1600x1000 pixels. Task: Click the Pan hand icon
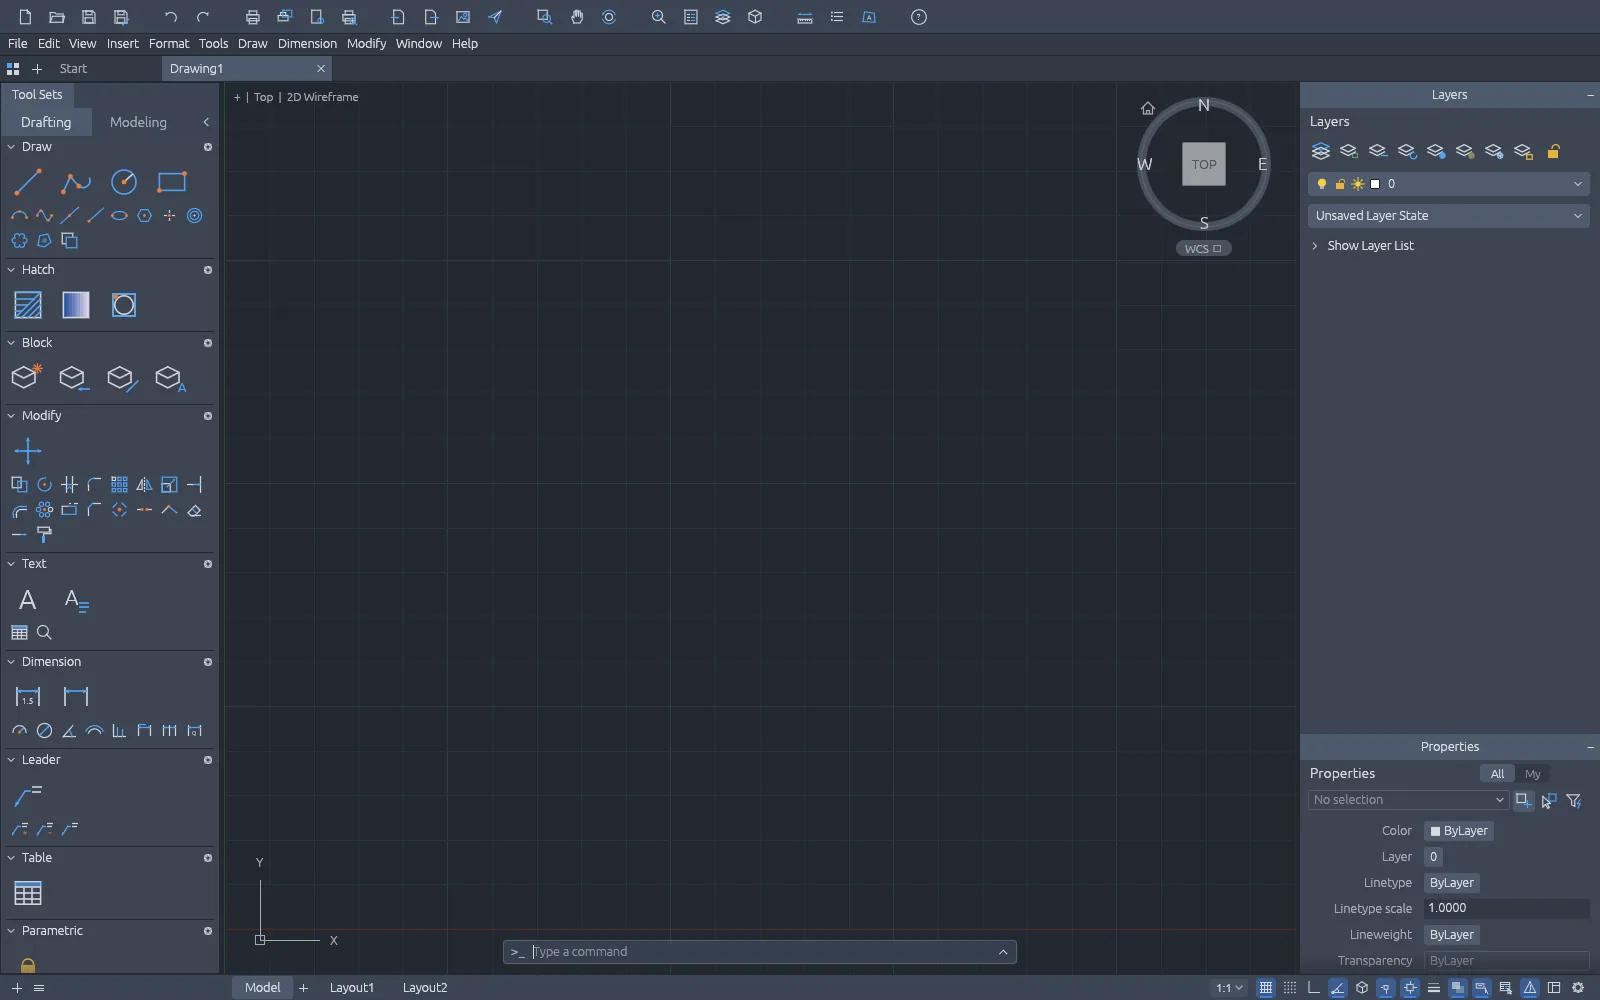577,17
